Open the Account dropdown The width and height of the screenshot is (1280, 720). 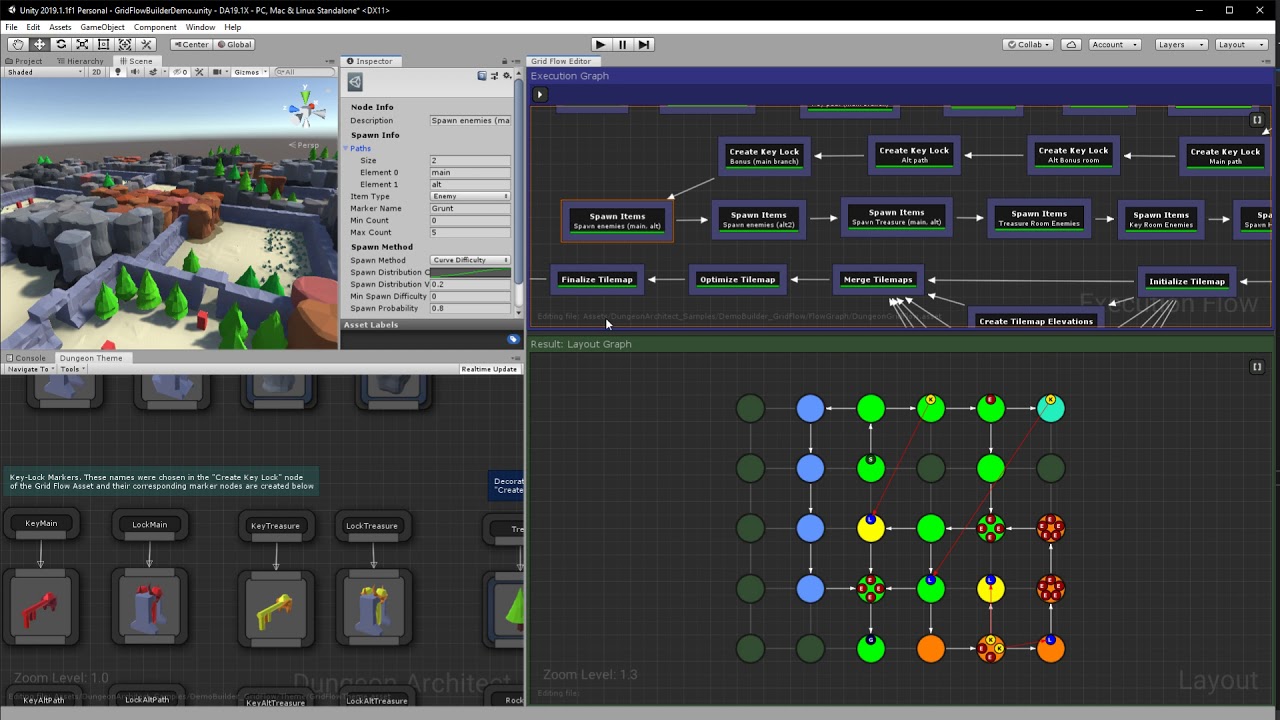coord(1113,44)
